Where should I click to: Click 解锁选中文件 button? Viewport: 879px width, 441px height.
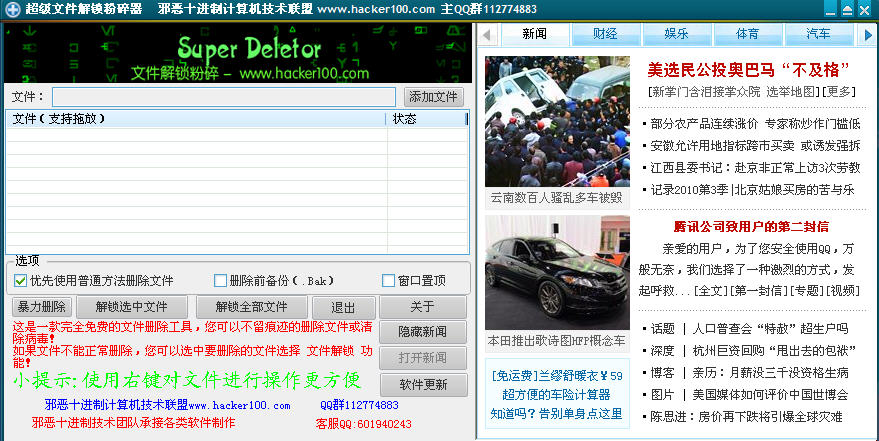[x=123, y=307]
